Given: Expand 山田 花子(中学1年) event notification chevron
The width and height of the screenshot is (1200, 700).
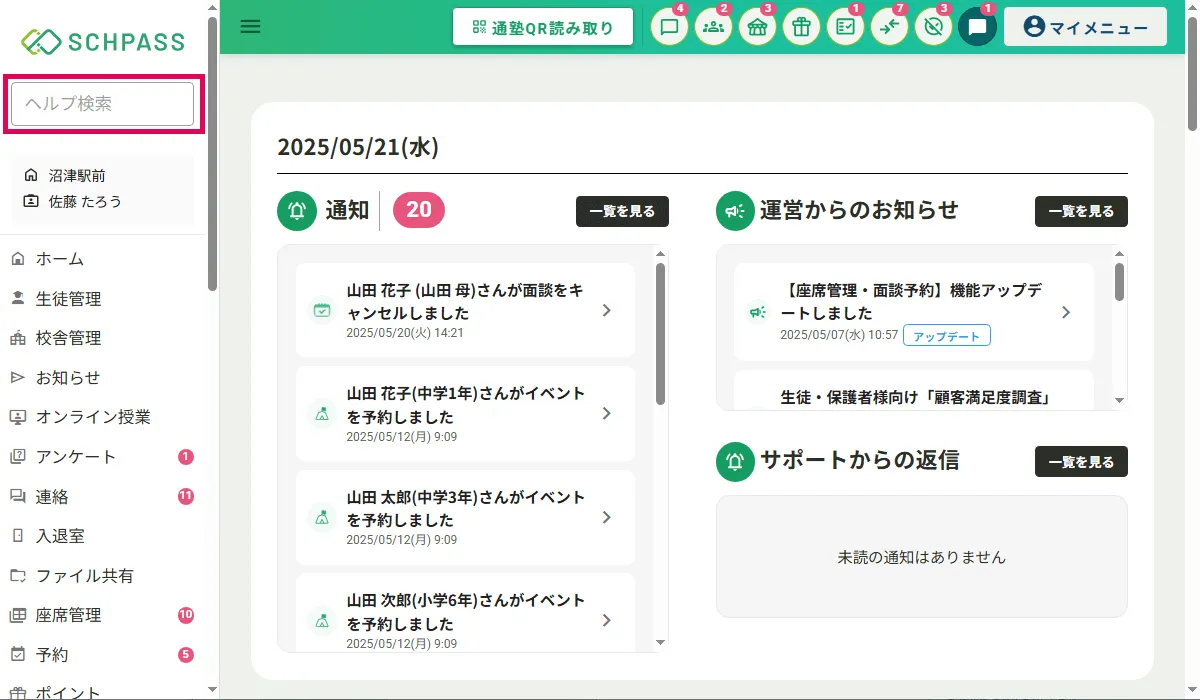Looking at the screenshot, I should tap(606, 413).
